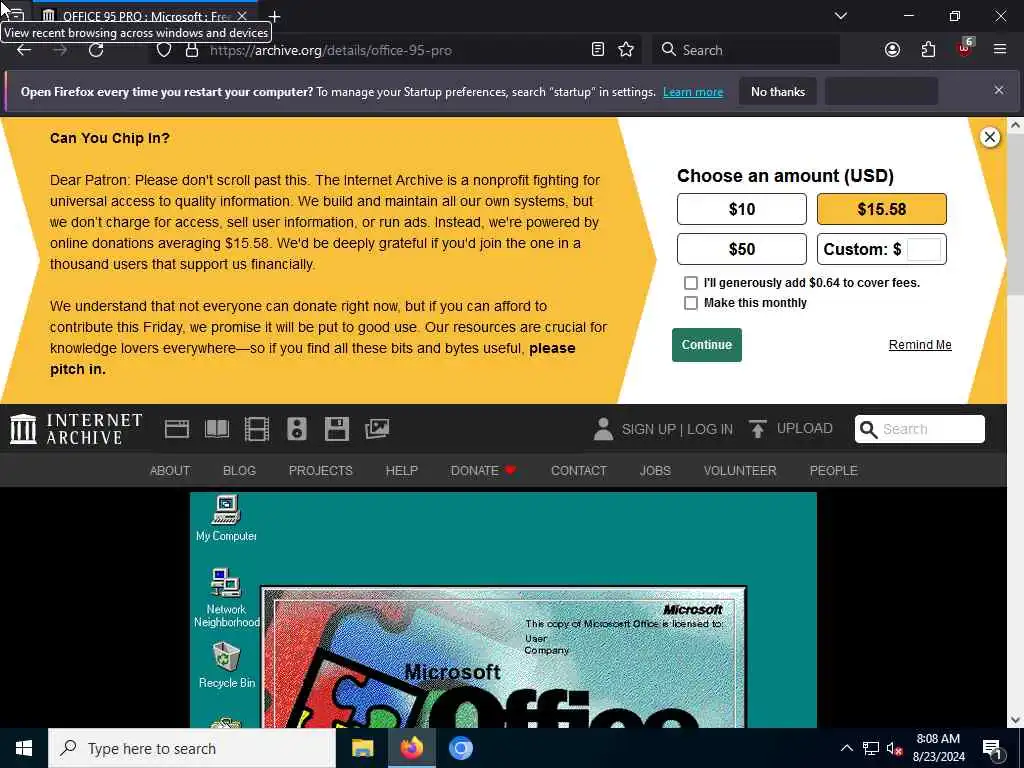Click Network Neighborhood icon in emulator

(x=226, y=598)
